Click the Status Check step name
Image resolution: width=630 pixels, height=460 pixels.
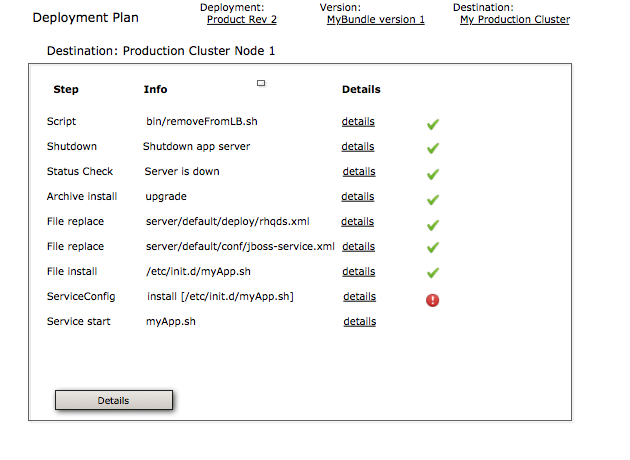(x=80, y=172)
